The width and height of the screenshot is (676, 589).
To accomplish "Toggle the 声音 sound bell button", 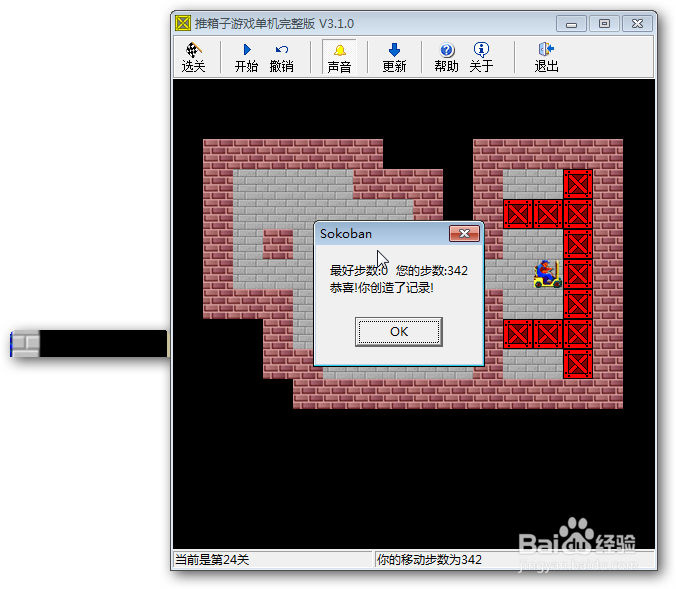I will click(339, 57).
